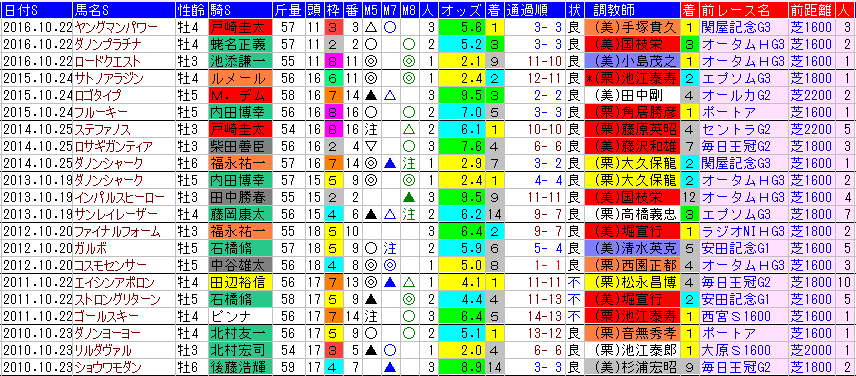
Task: Select horse name ファイナルフォーム
Action: (117, 231)
